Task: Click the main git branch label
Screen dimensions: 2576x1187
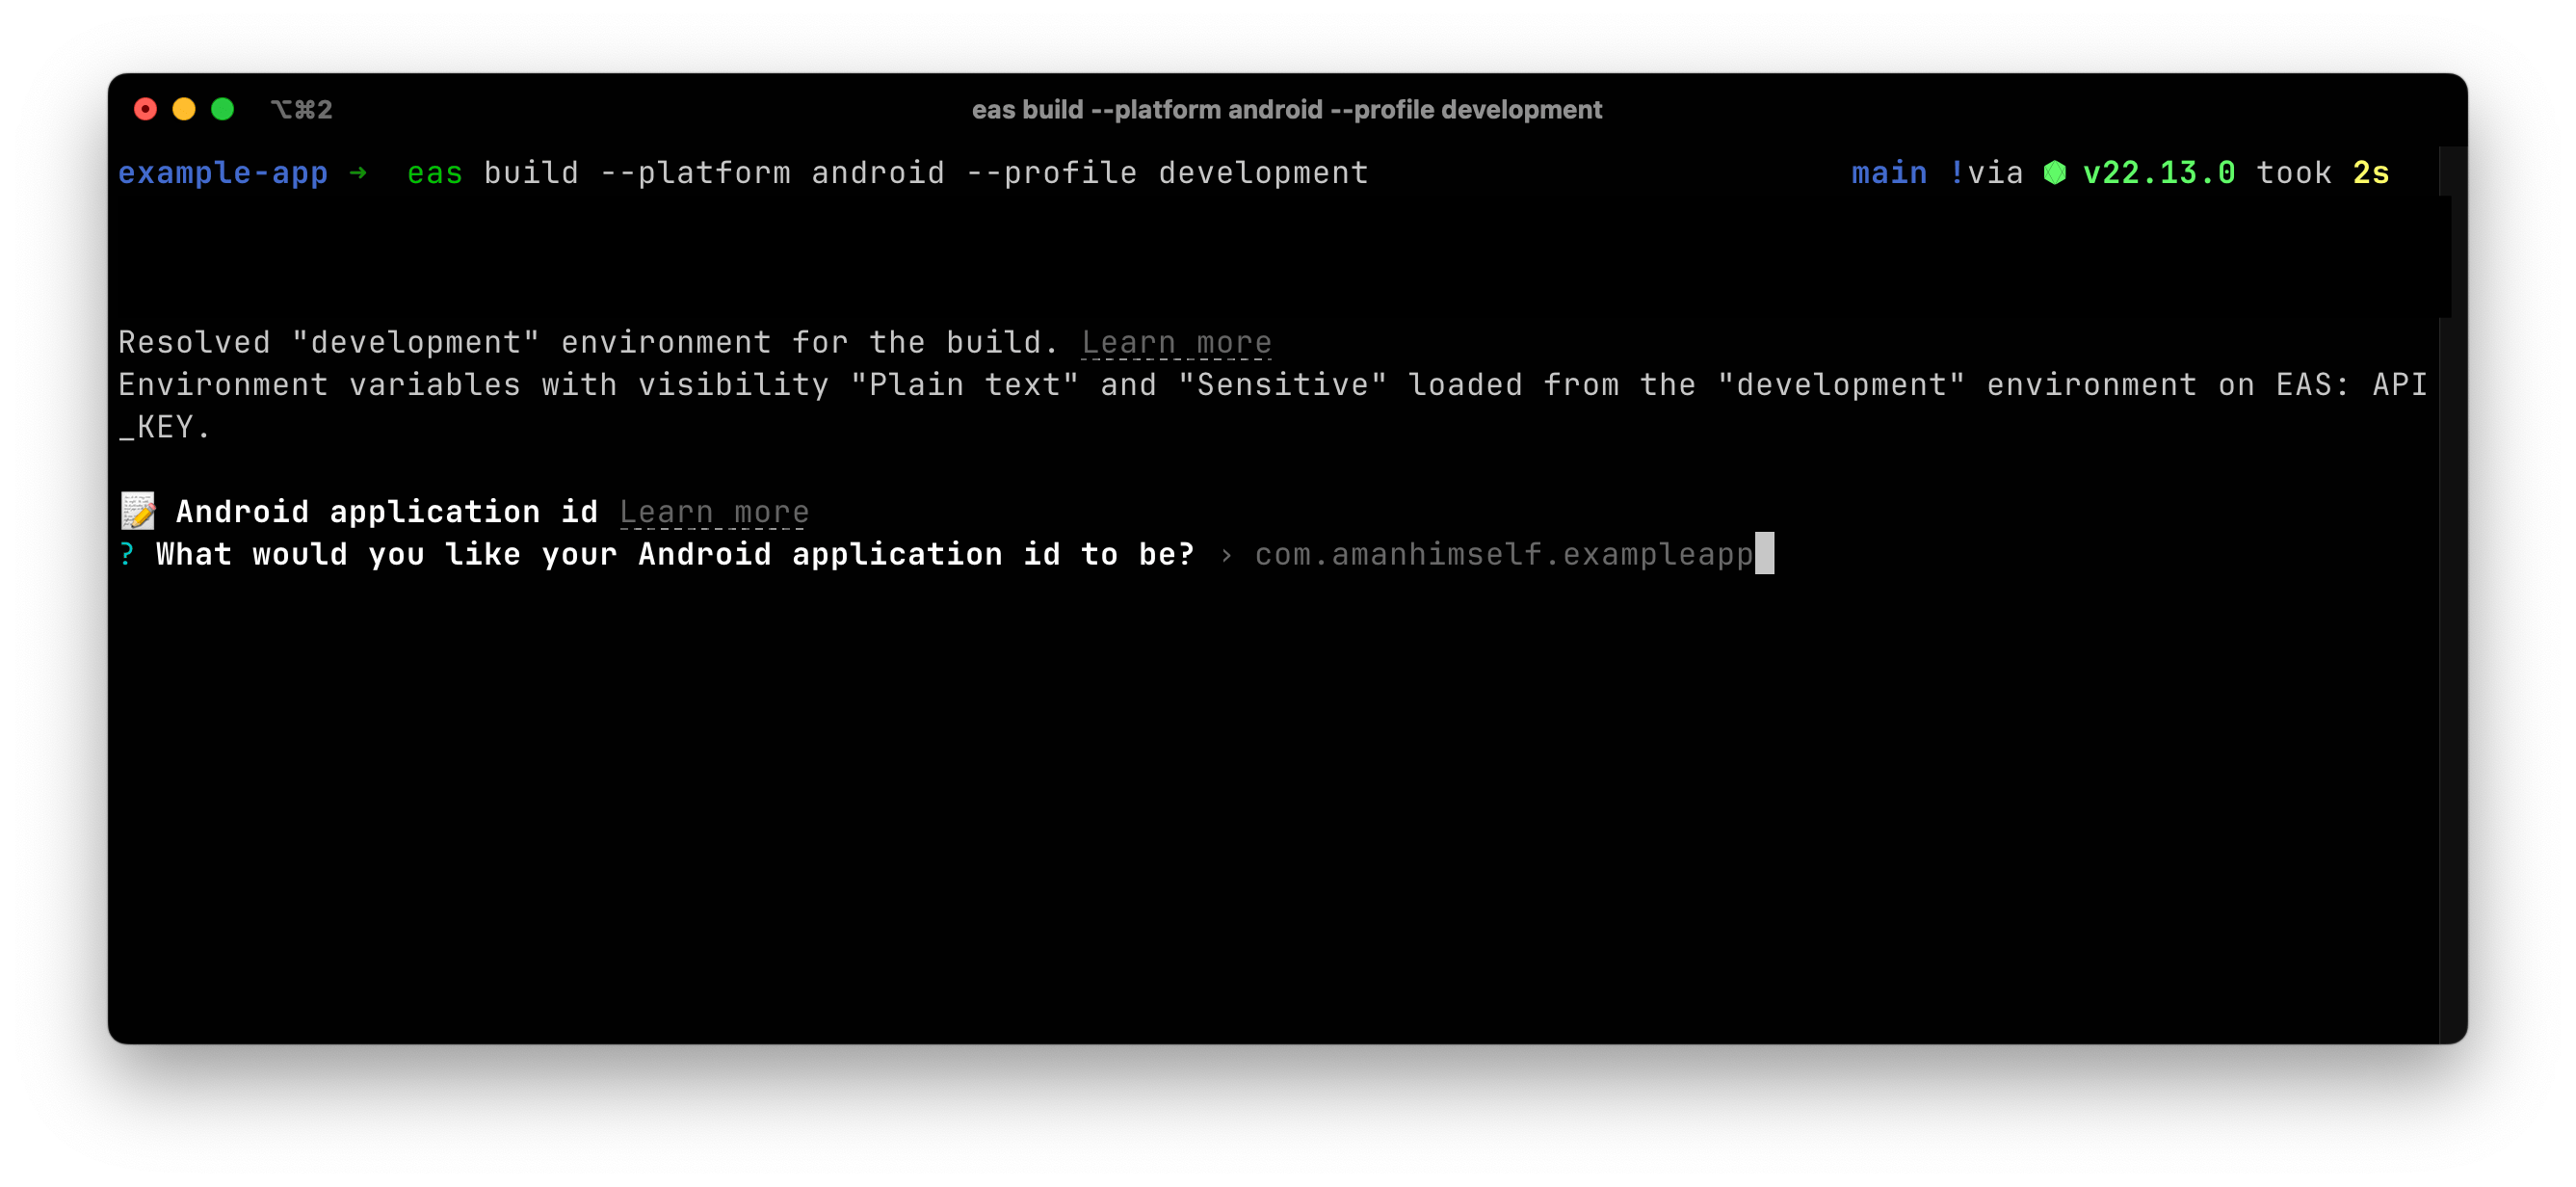Action: point(1889,172)
